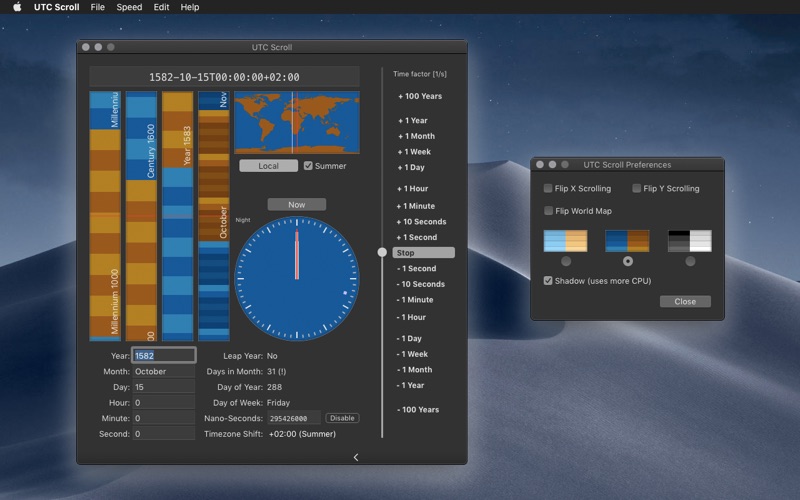Toggle Shadow (uses more CPU) checkbox
The image size is (800, 500).
[x=548, y=281]
